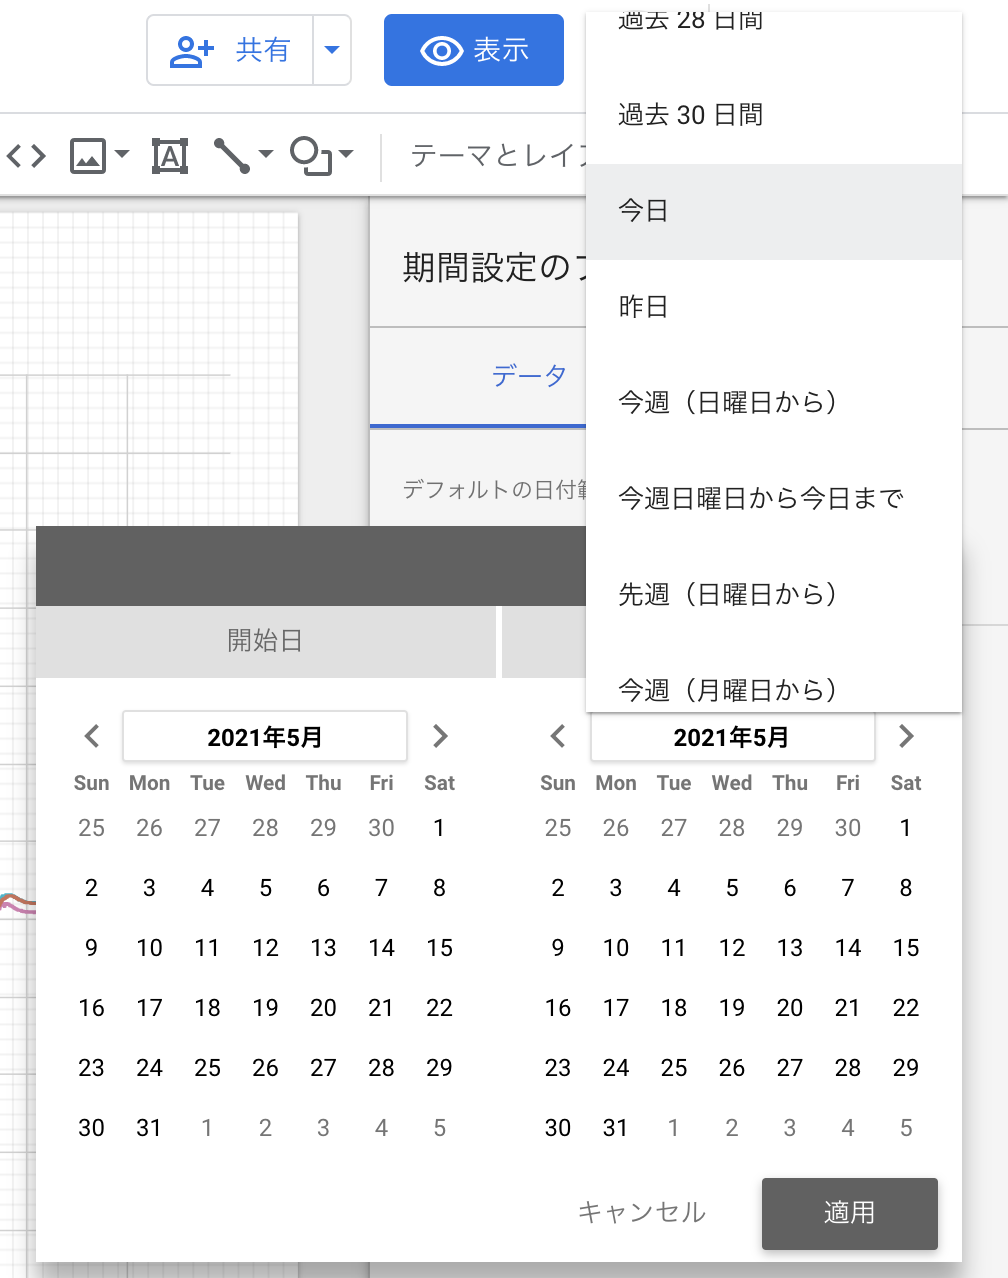Select the embed code tool in the toolbar
The width and height of the screenshot is (1008, 1278).
[26, 155]
